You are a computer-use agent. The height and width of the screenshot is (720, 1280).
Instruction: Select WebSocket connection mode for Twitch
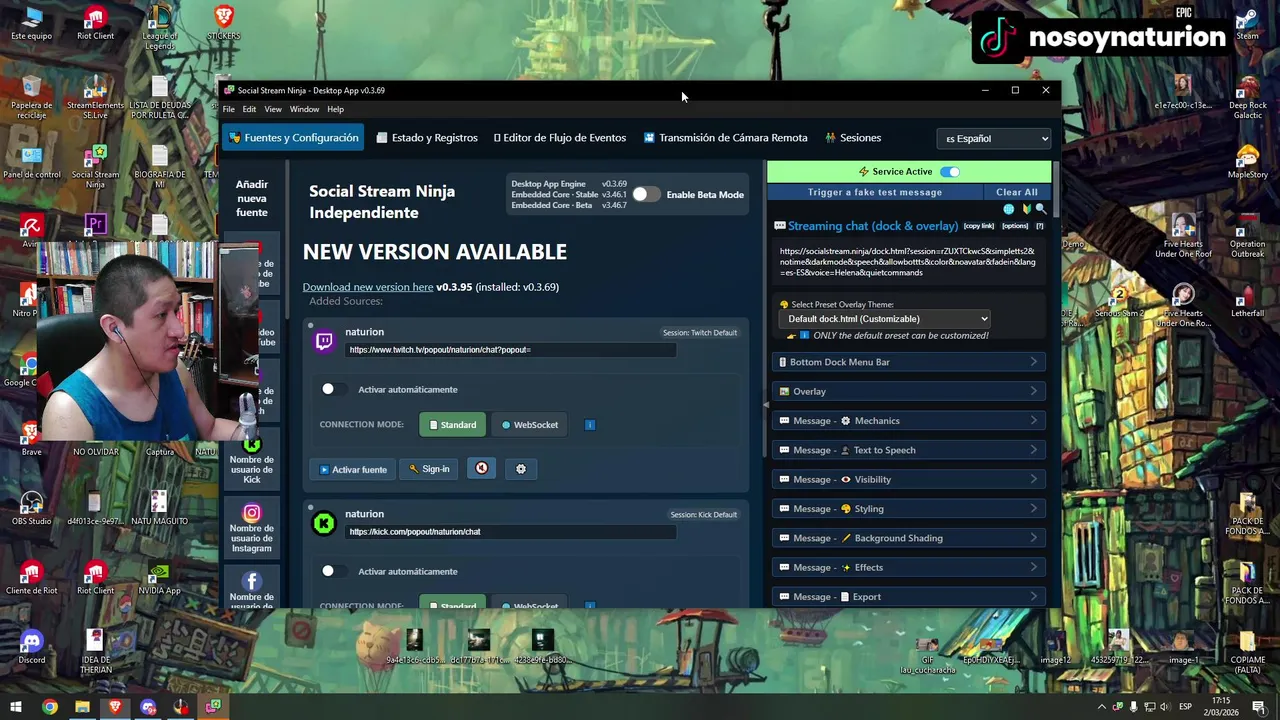pyautogui.click(x=529, y=425)
